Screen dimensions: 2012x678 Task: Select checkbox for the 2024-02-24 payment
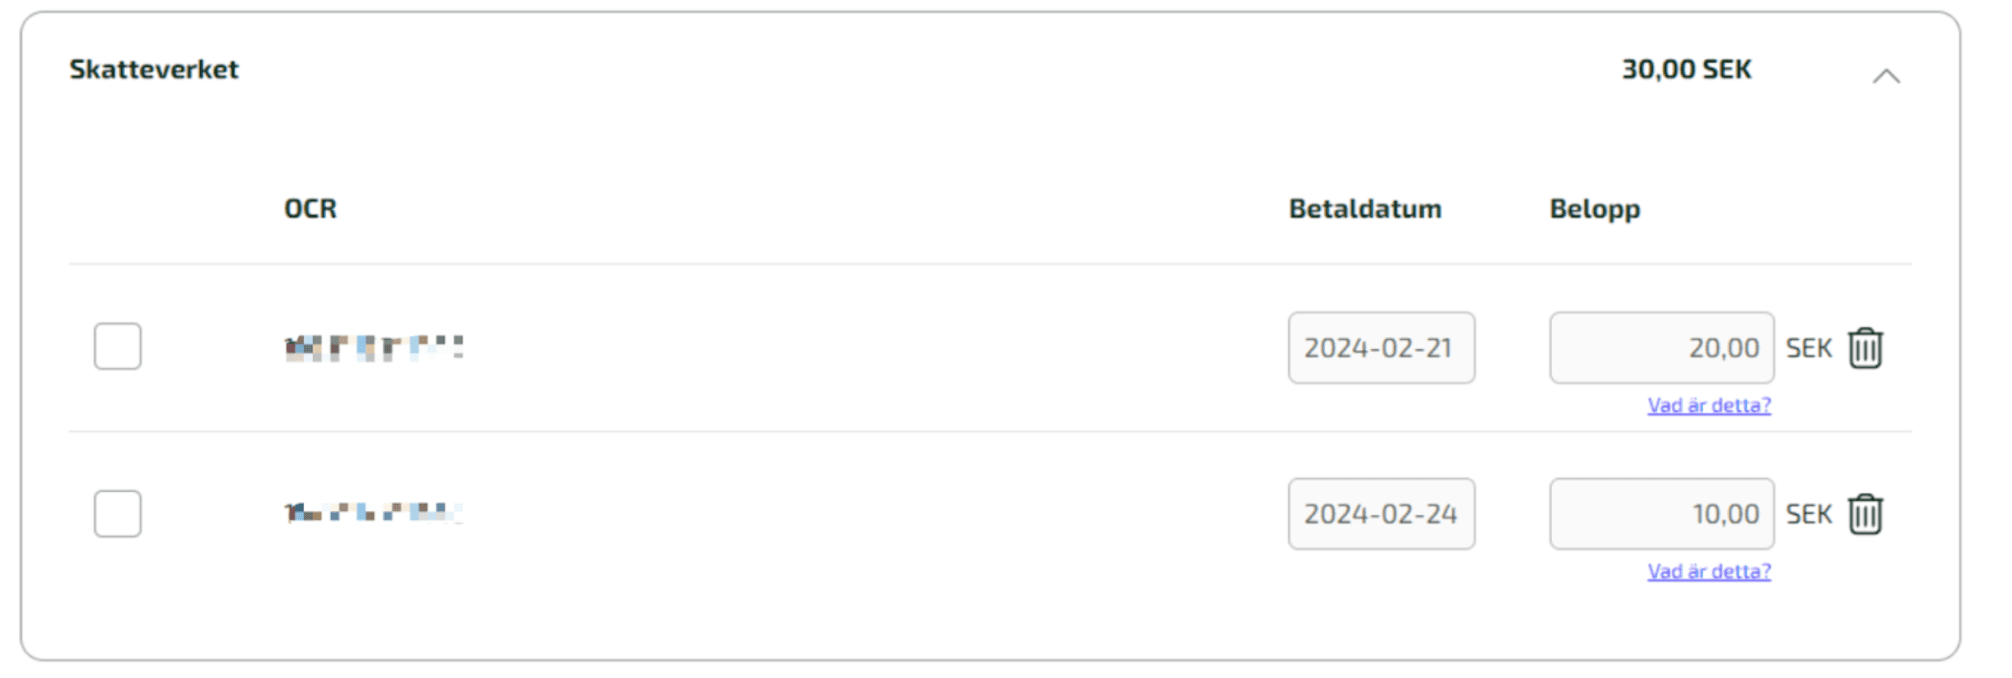(118, 513)
